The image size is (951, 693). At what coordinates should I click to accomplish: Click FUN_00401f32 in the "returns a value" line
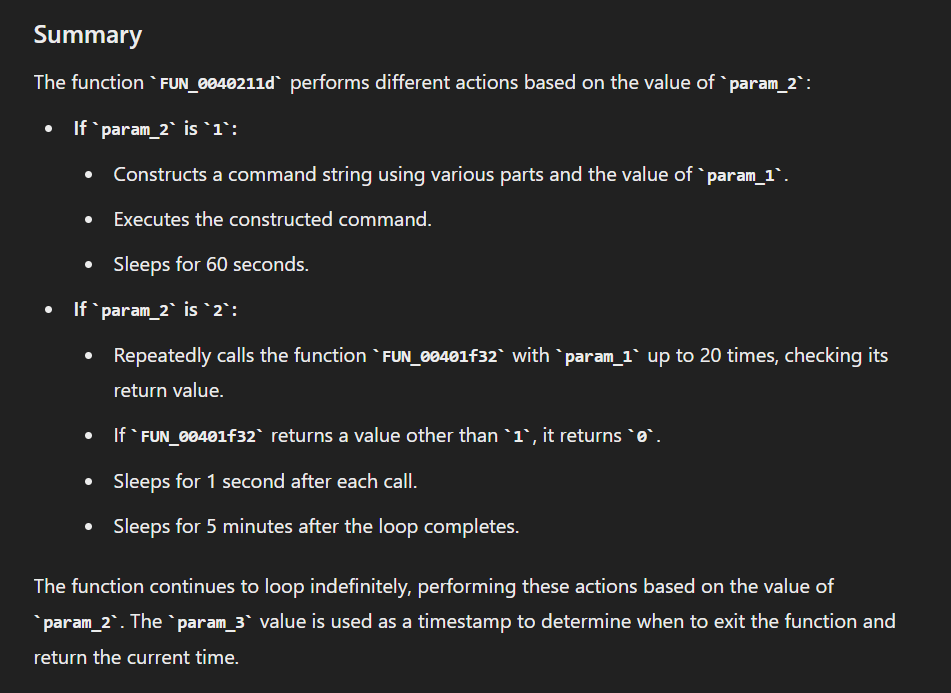198,436
